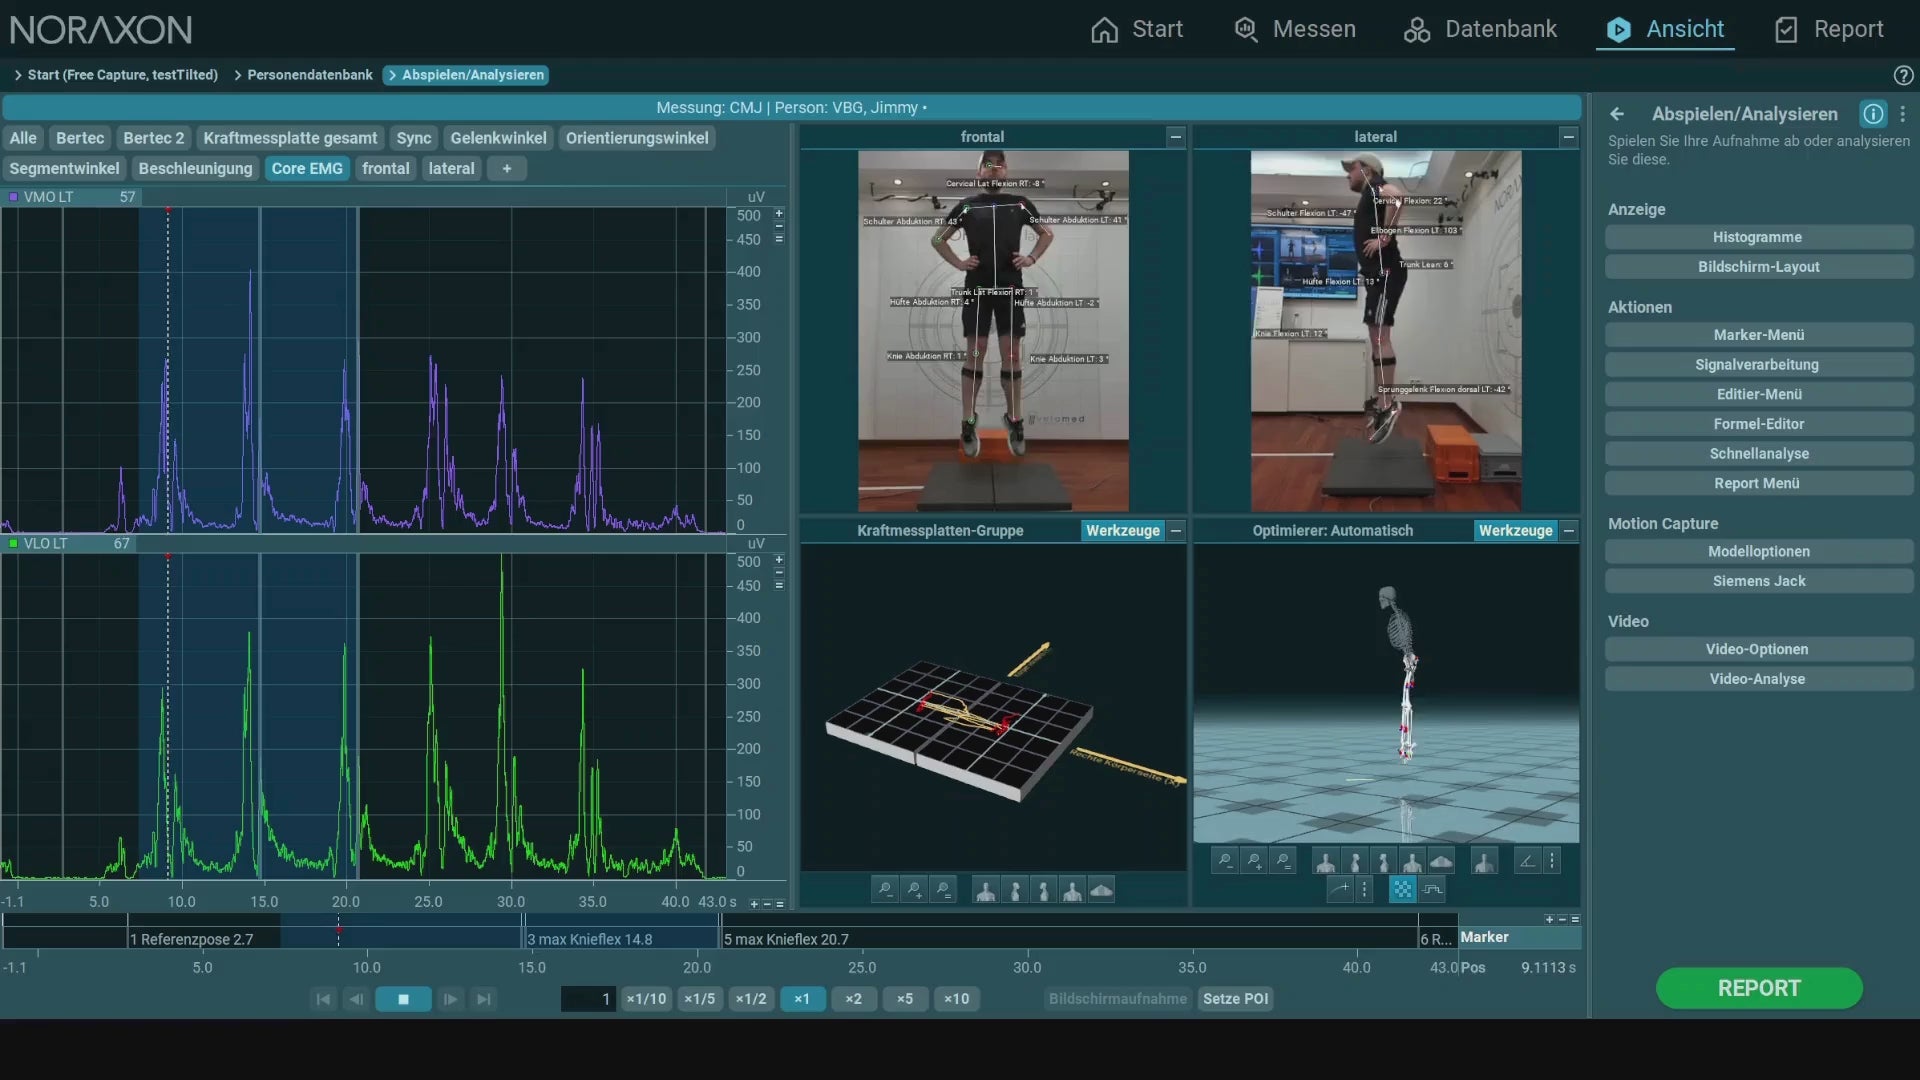Screen dimensions: 1920x1080
Task: Go back with the left arrow icon
Action: tap(1617, 114)
